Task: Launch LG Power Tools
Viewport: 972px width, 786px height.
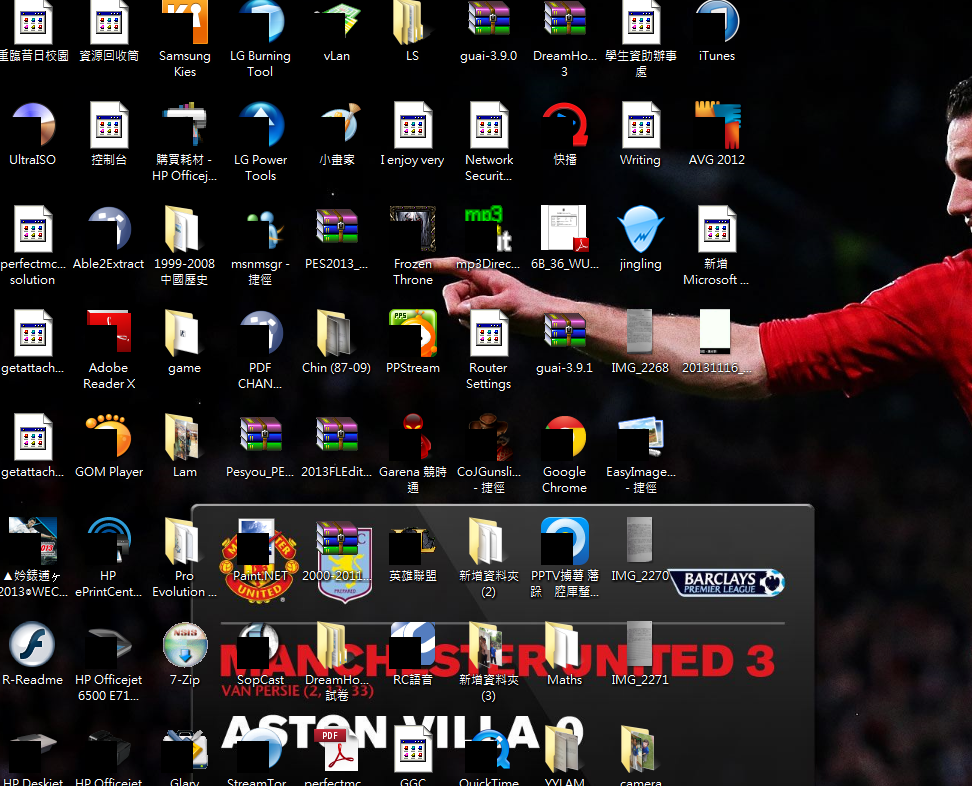Action: [x=260, y=125]
